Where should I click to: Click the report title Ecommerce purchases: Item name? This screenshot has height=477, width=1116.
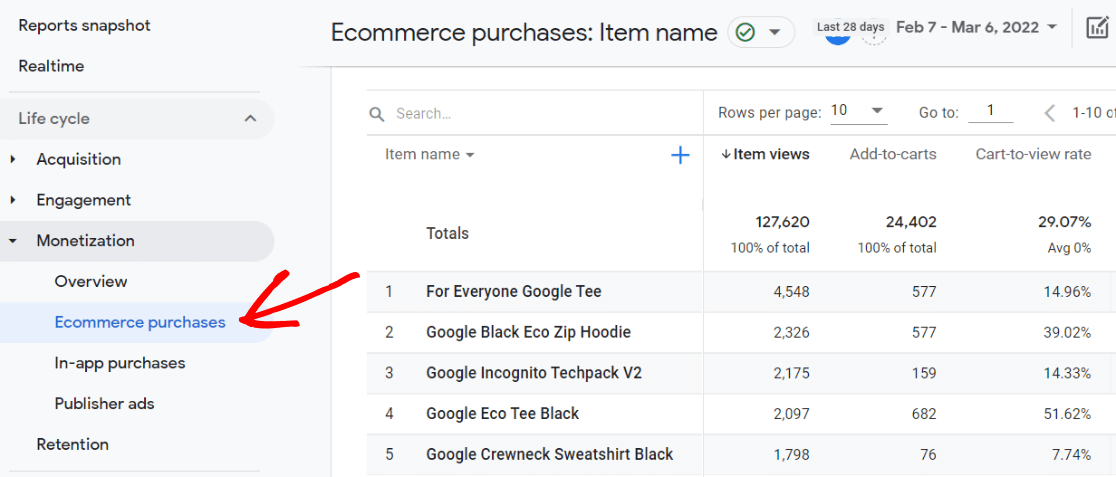click(524, 33)
